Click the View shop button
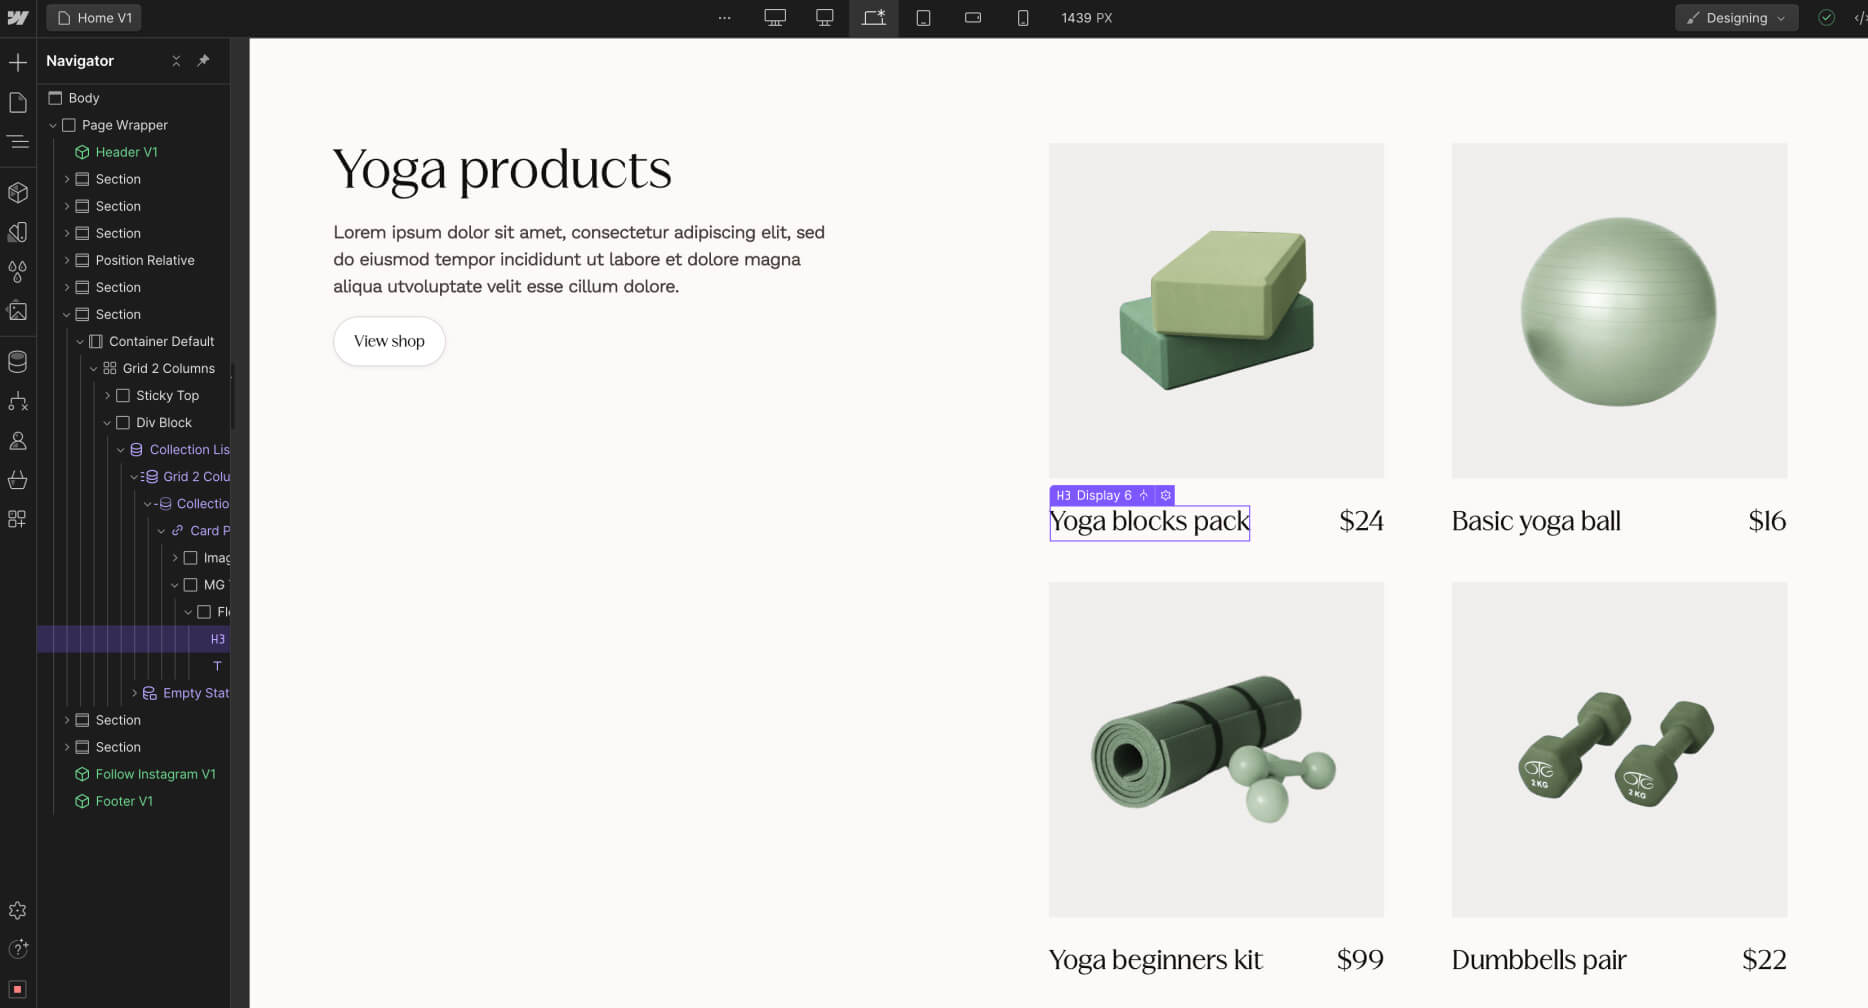1868x1008 pixels. 389,341
